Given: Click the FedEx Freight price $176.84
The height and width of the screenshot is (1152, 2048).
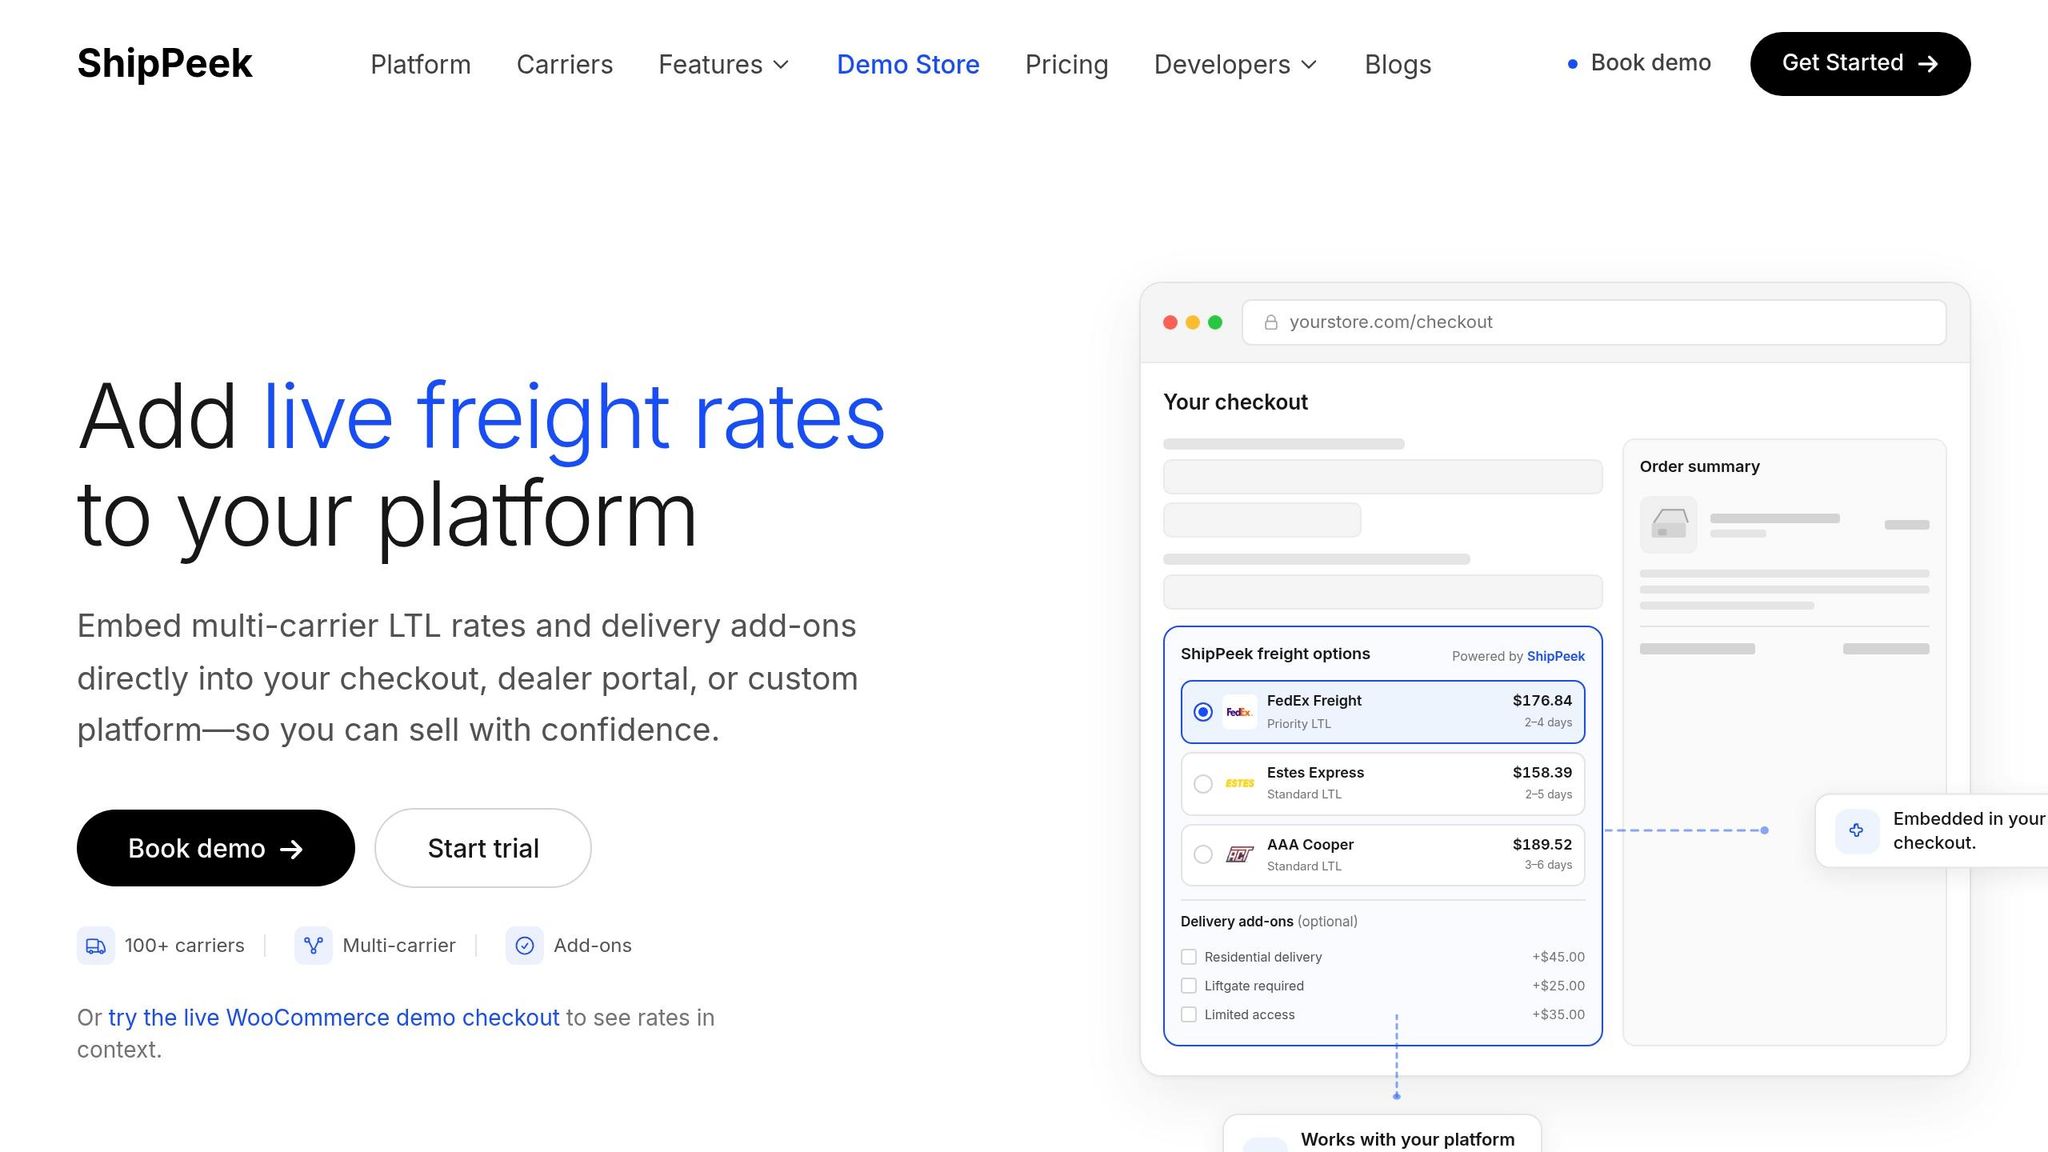Looking at the screenshot, I should tap(1542, 700).
